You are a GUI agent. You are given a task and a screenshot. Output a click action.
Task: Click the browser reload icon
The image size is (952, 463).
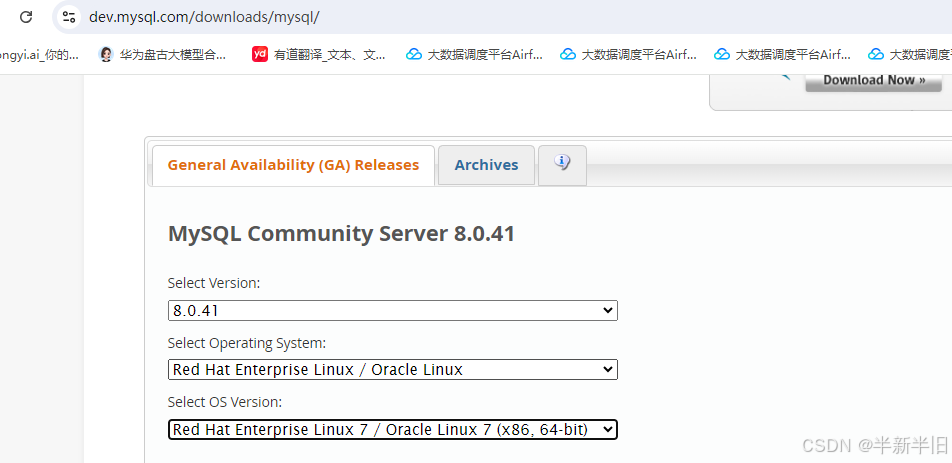click(26, 17)
